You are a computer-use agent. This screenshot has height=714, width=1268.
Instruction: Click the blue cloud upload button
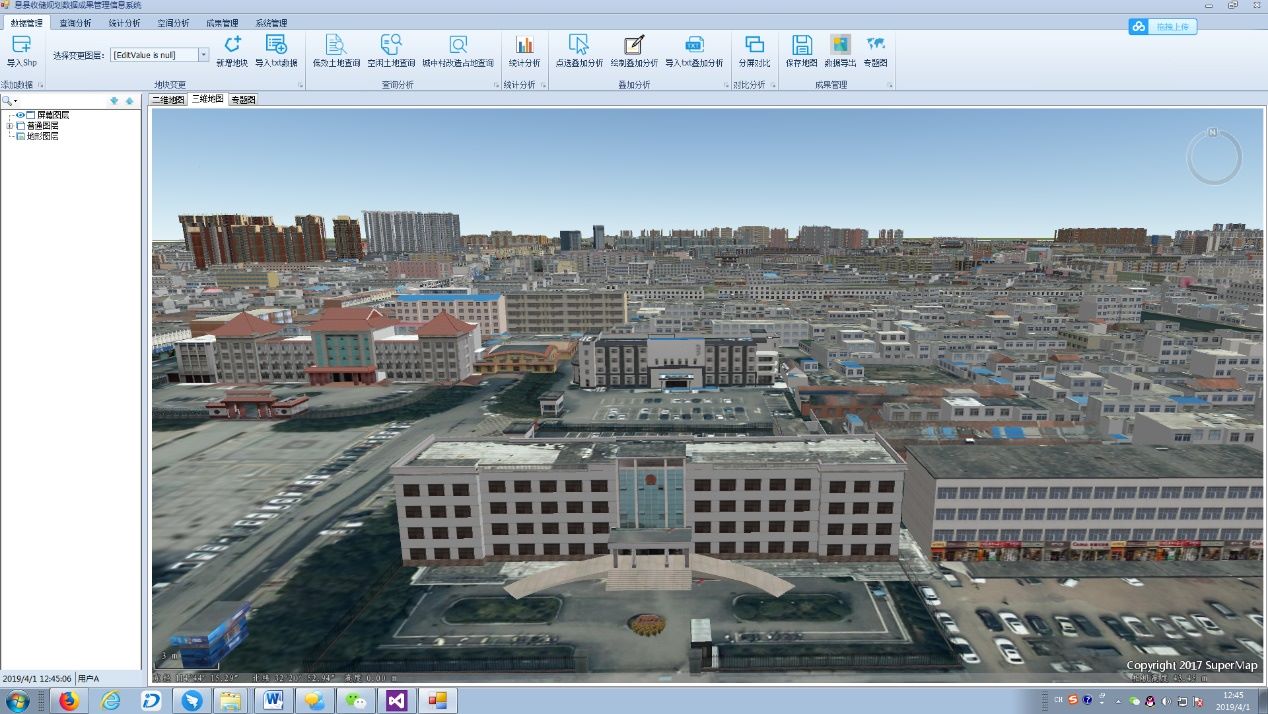[1163, 27]
